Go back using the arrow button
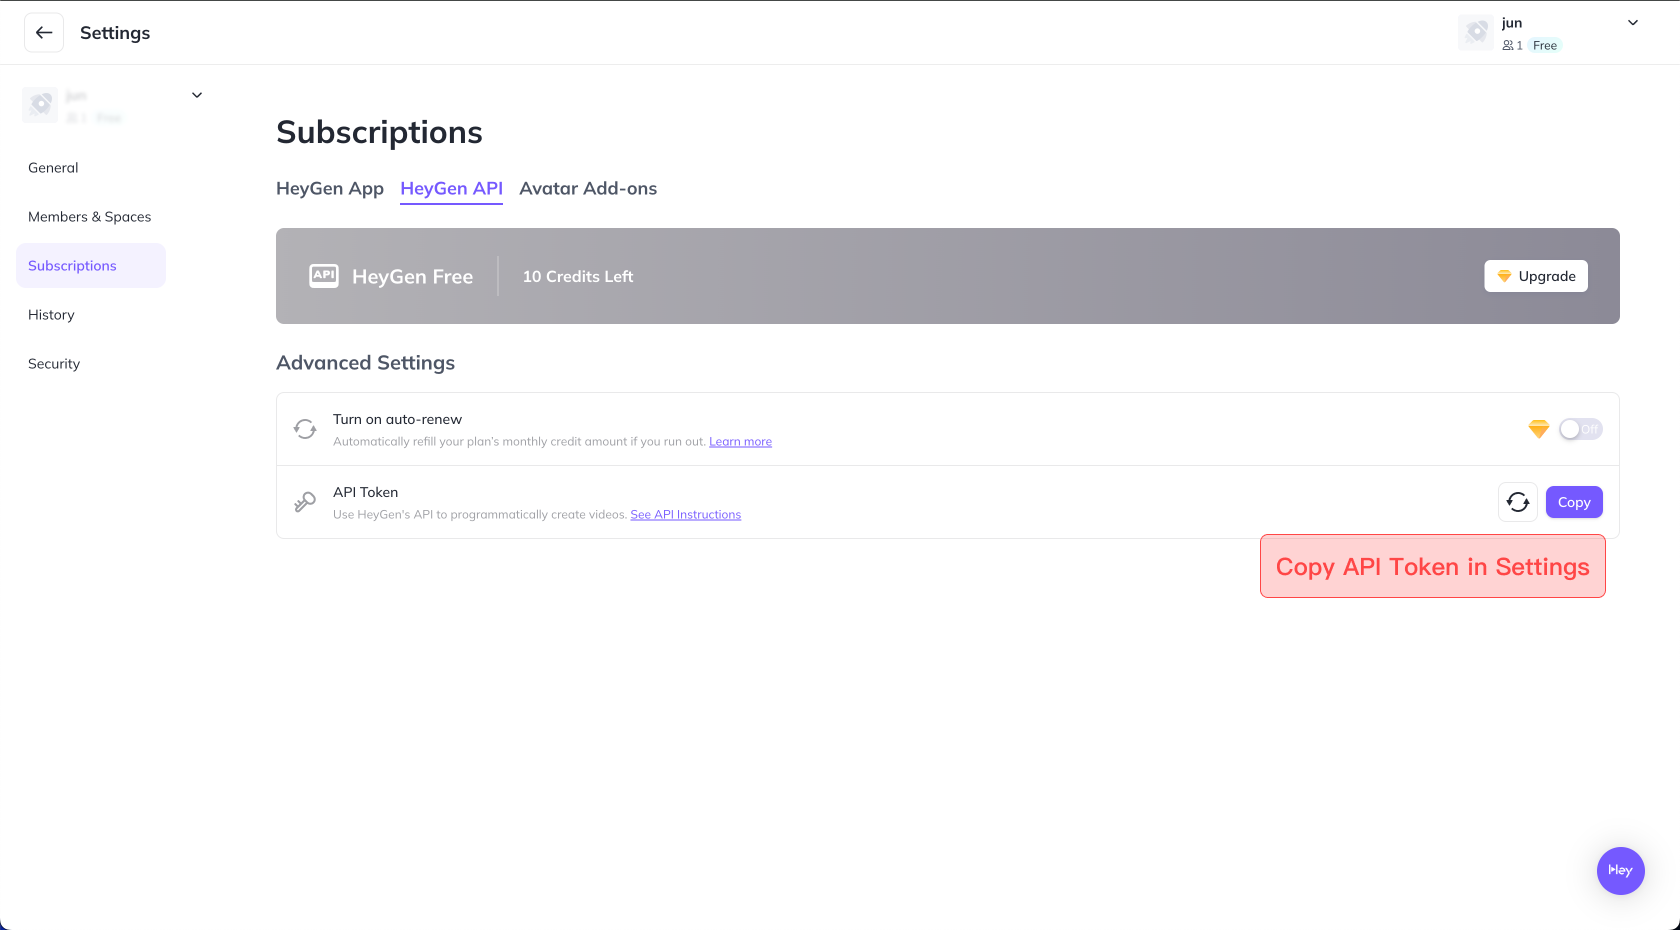 pos(44,33)
